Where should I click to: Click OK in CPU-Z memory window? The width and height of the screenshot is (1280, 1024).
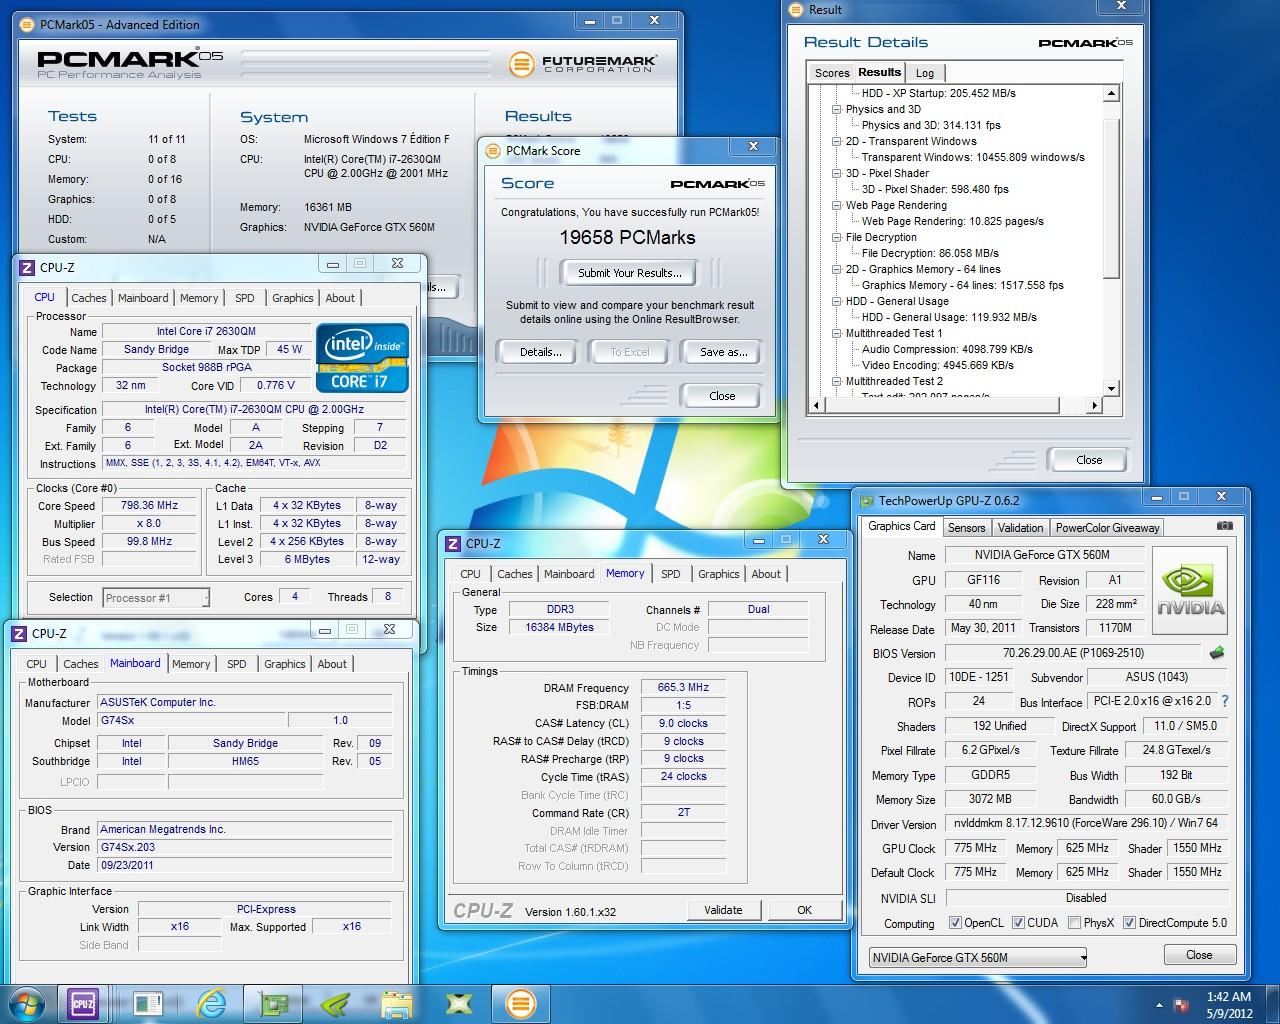pos(804,910)
